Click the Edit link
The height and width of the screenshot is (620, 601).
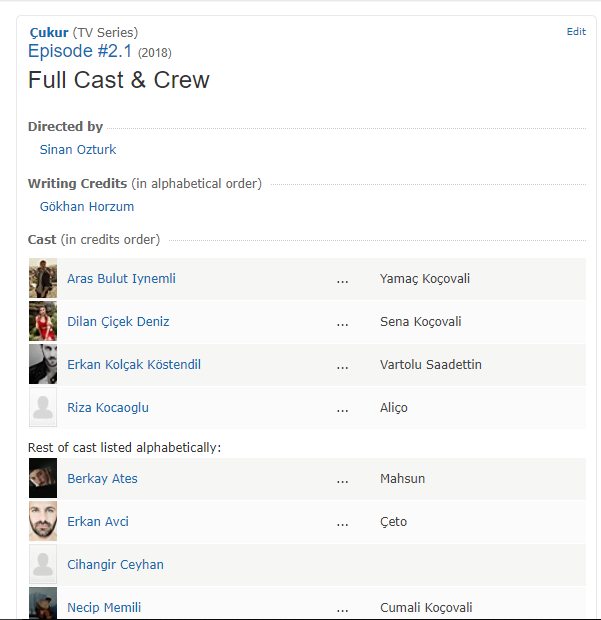(x=576, y=32)
